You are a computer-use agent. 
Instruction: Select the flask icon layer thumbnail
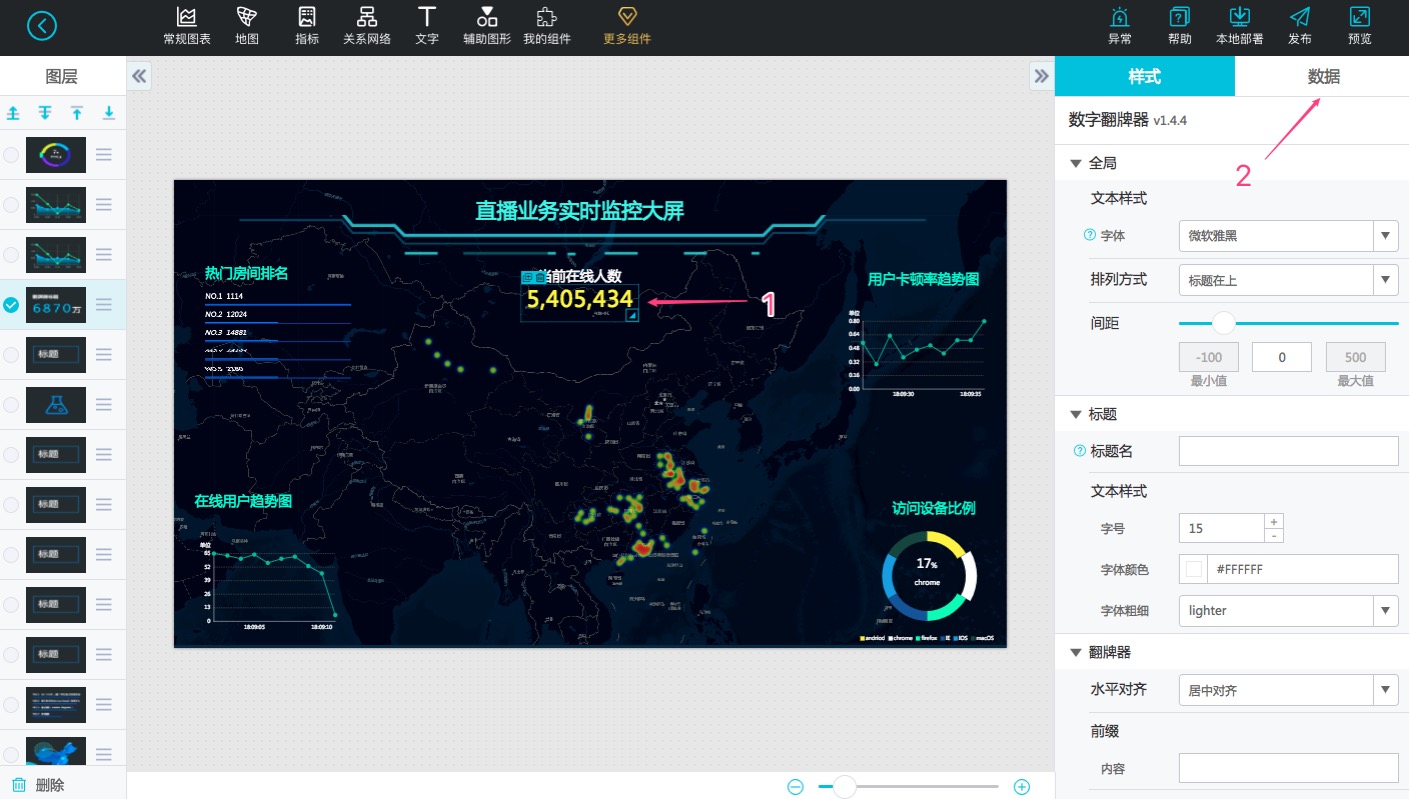[x=56, y=405]
